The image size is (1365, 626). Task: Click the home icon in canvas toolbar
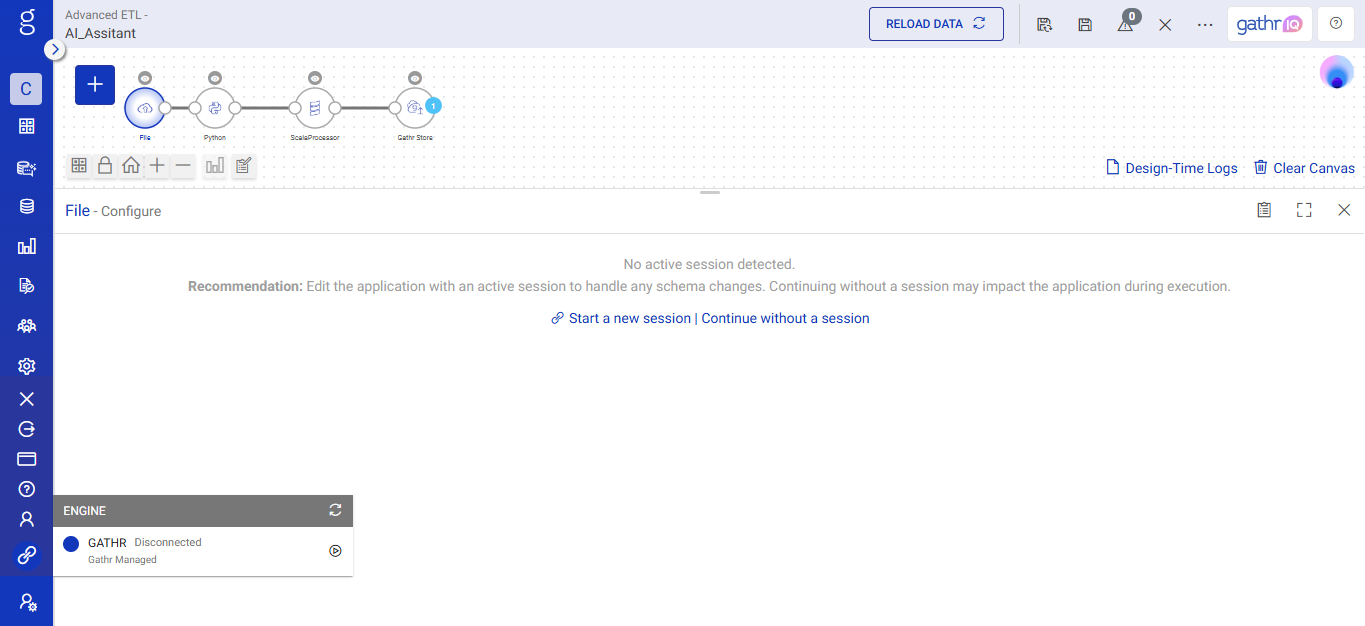coord(131,166)
